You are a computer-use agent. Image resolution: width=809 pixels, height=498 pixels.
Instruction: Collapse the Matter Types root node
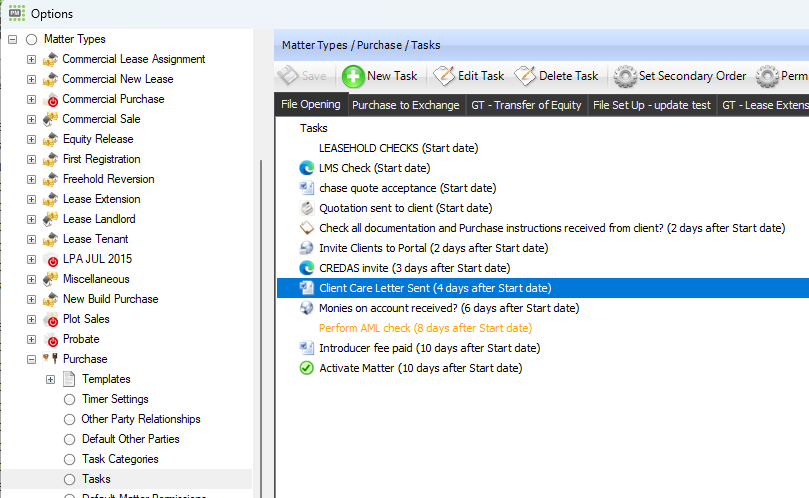[12, 40]
